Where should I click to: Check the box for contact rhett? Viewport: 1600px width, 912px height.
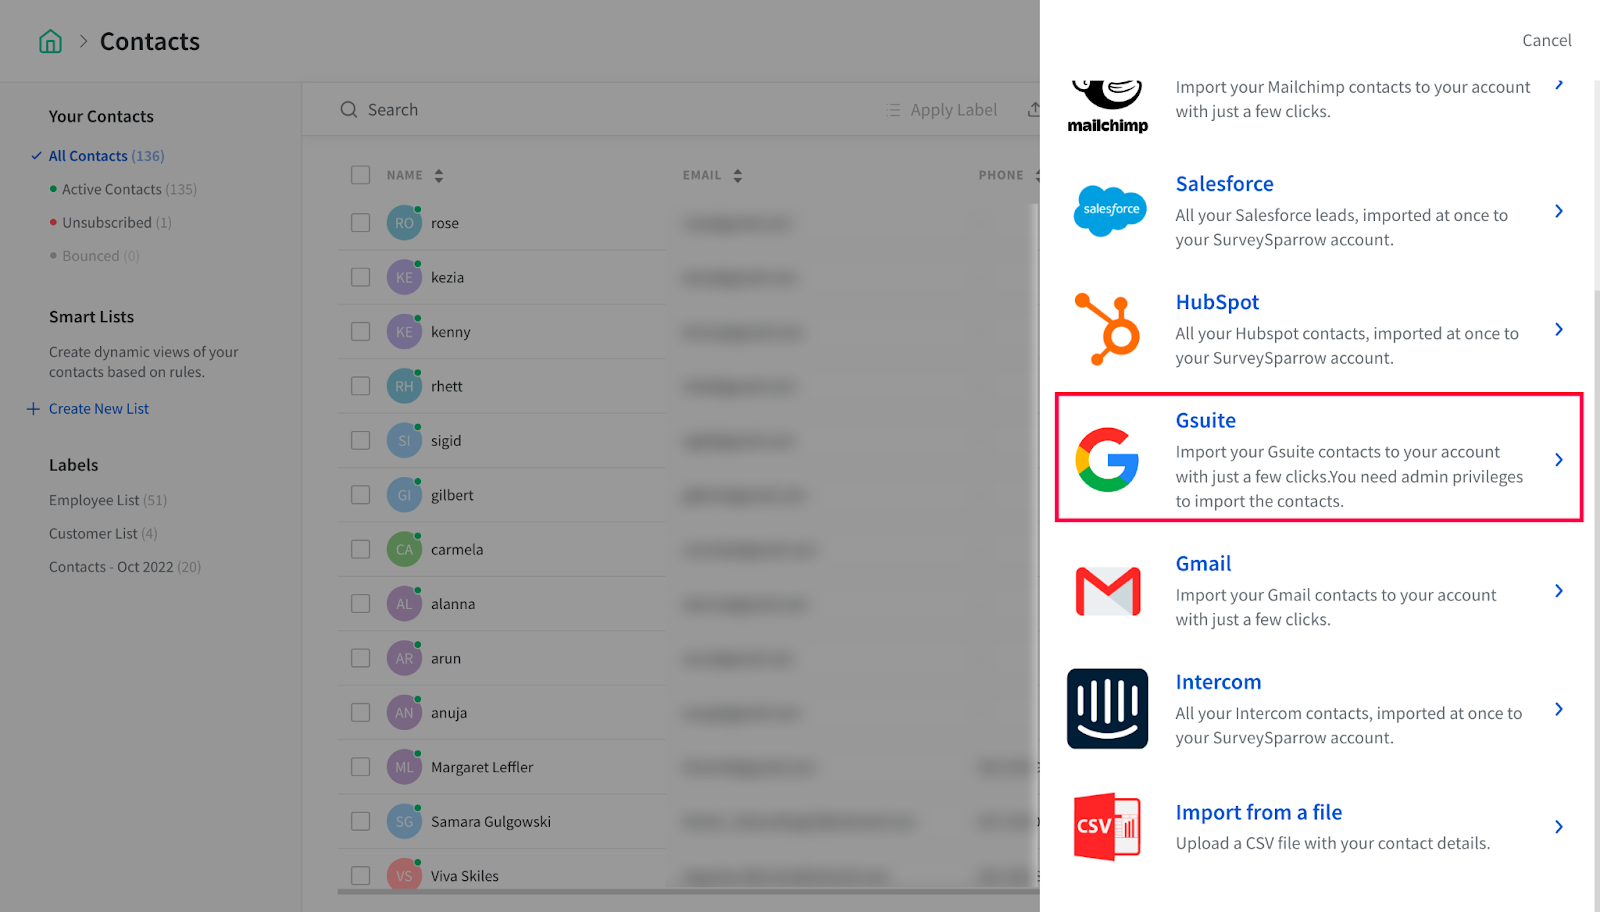click(x=361, y=386)
